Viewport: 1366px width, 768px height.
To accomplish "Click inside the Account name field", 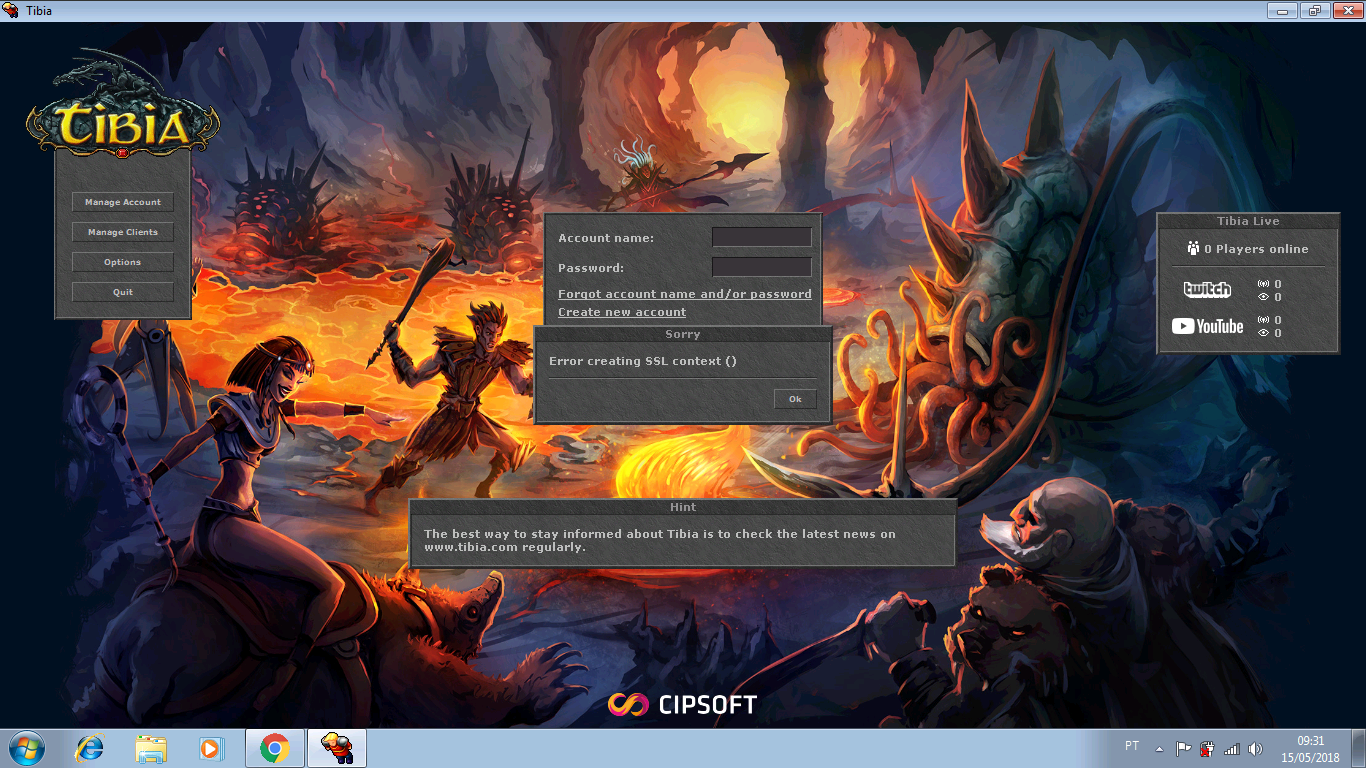I will click(x=761, y=237).
